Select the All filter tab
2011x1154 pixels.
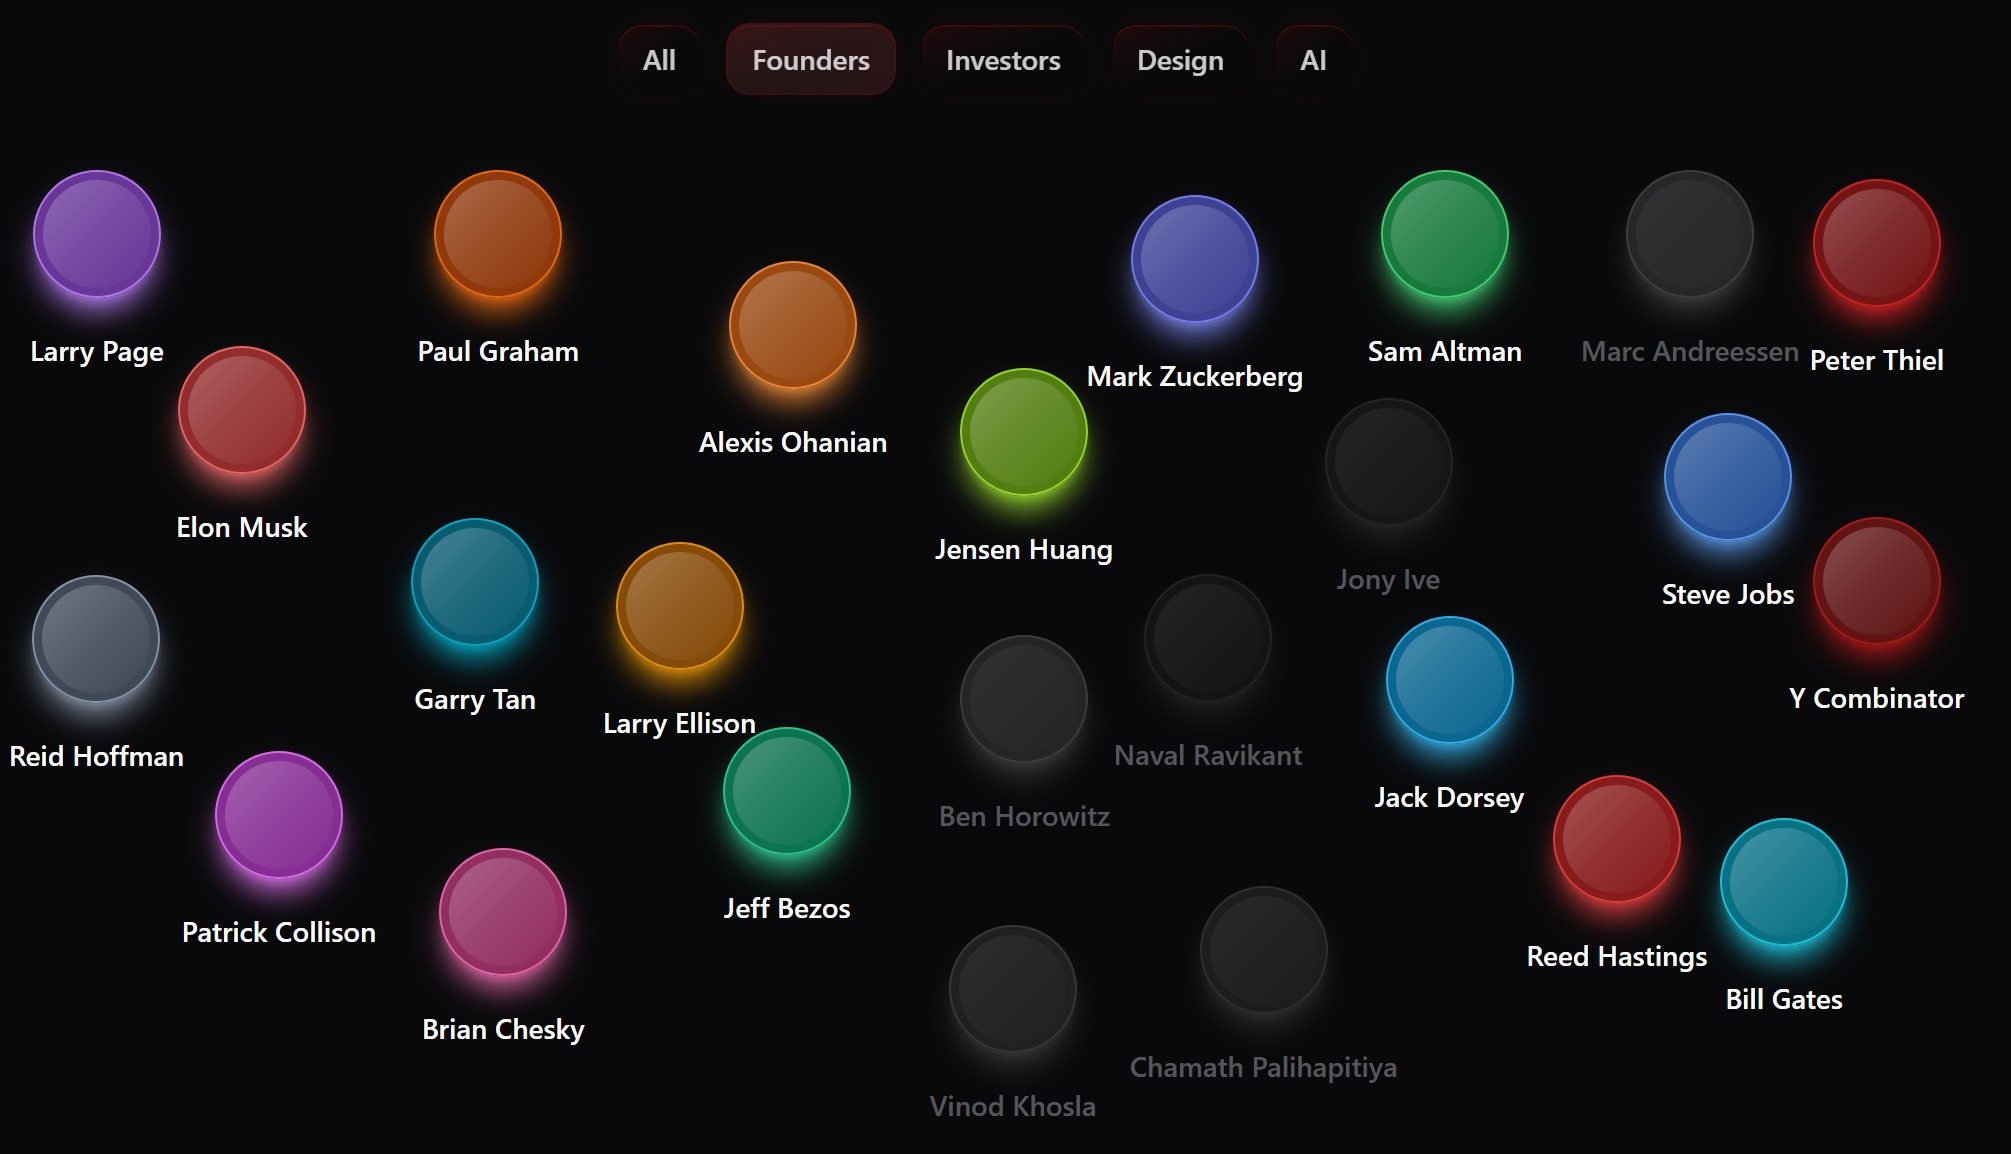tap(659, 60)
